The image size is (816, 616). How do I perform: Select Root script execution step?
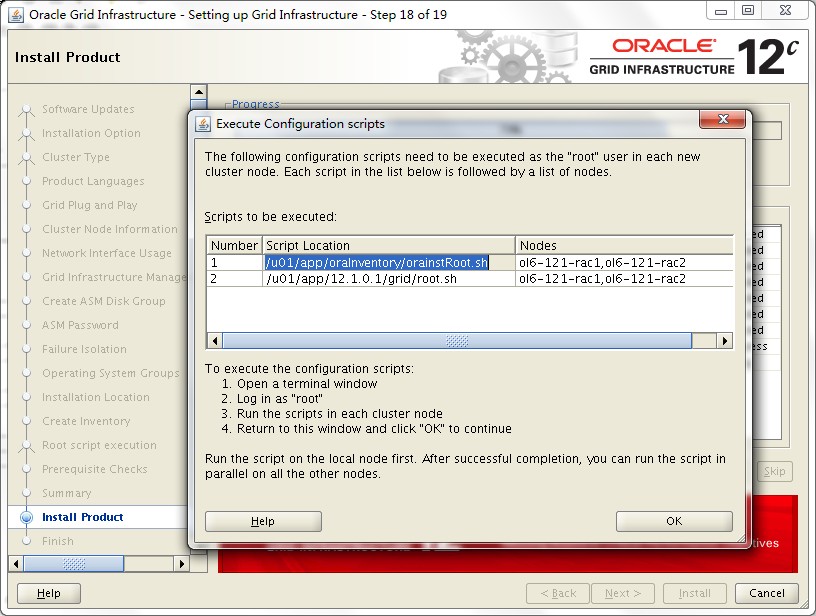point(99,445)
